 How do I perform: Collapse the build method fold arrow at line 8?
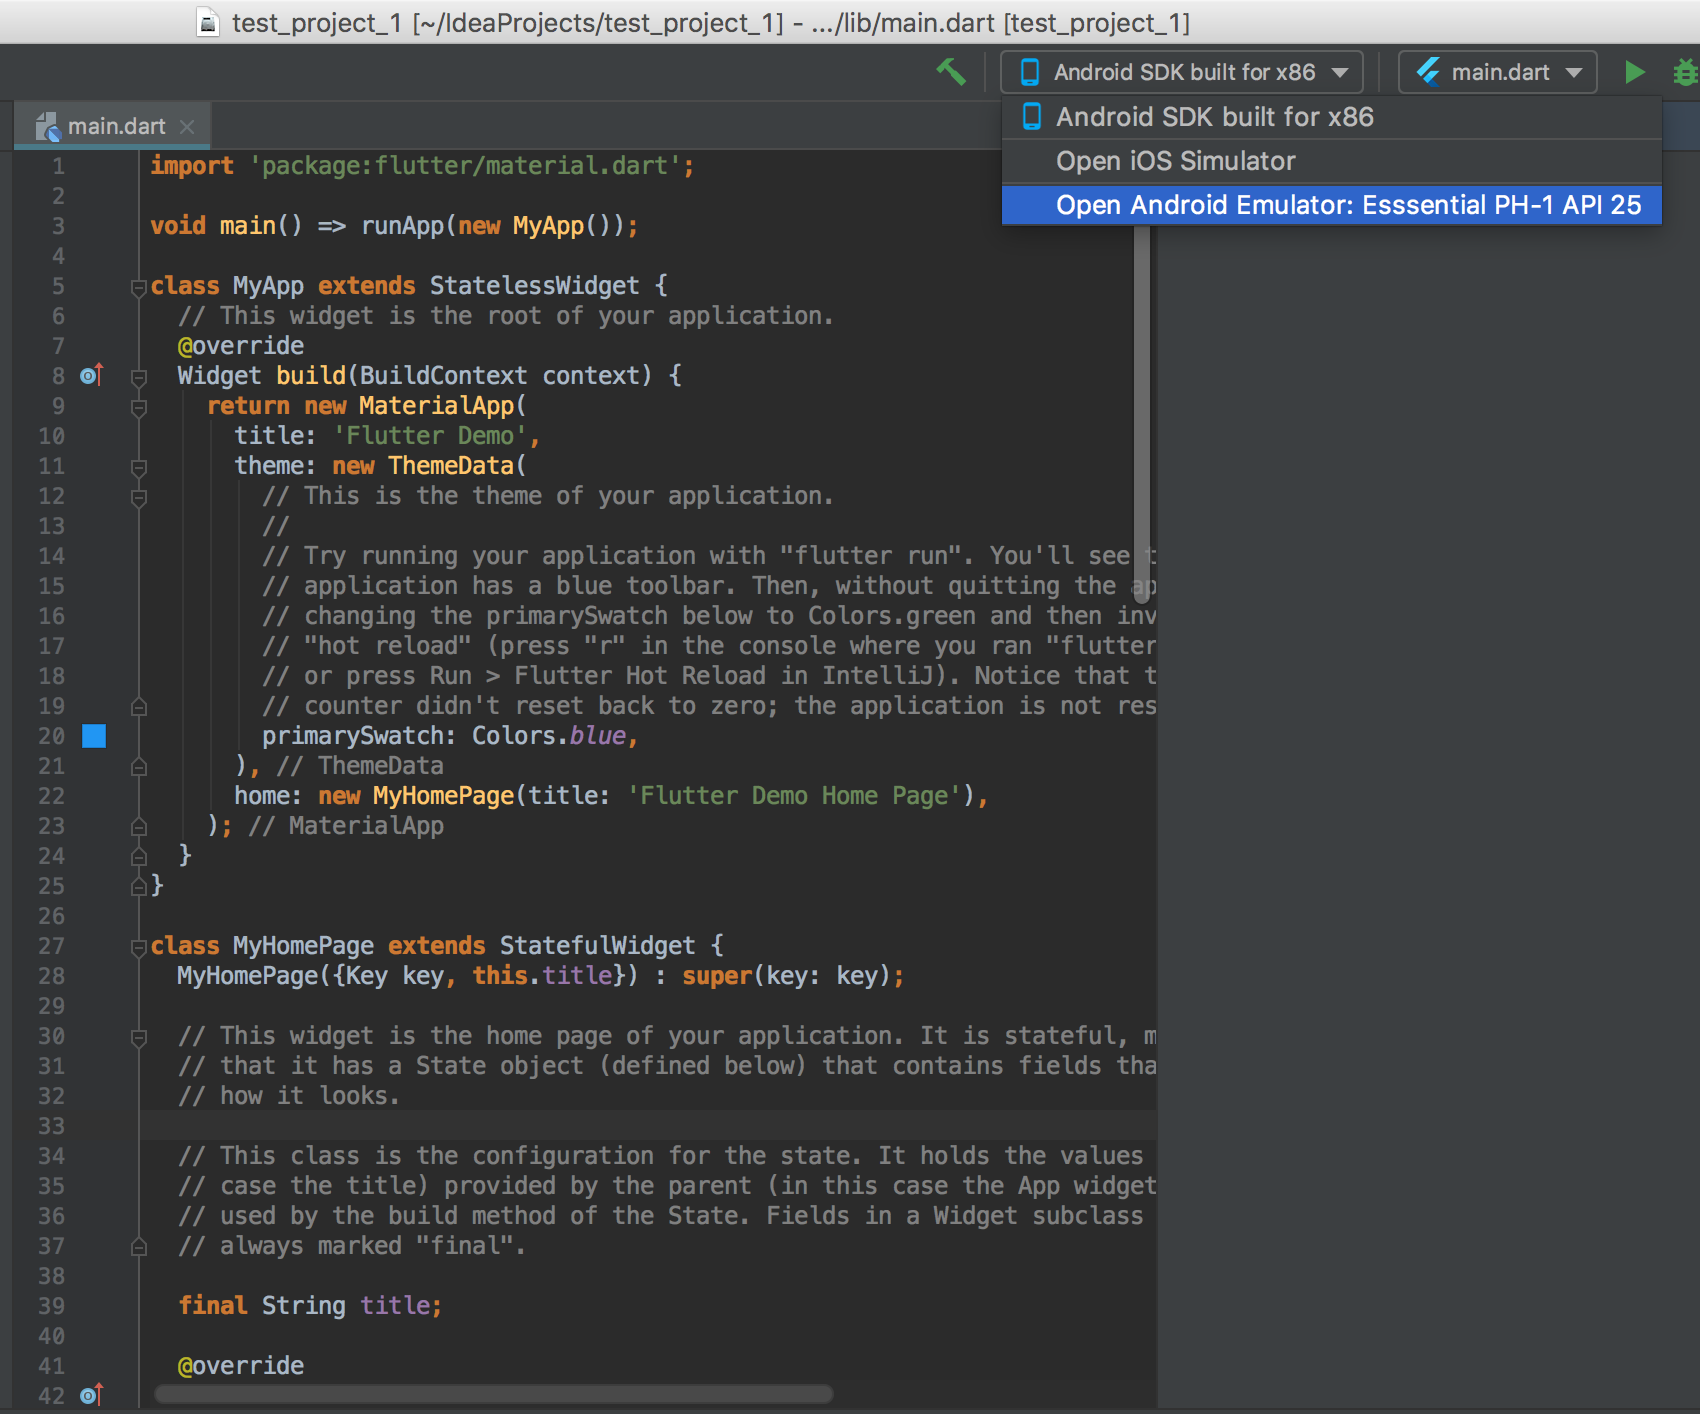(x=137, y=376)
